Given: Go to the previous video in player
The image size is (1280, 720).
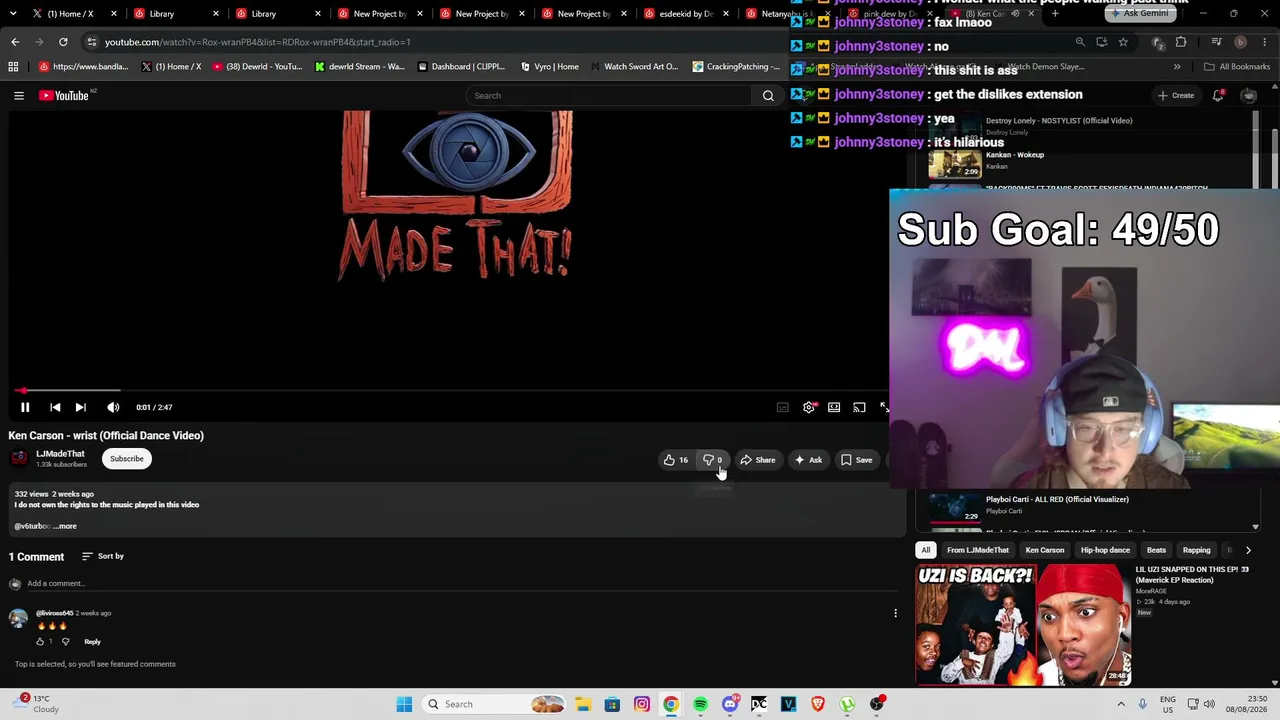Looking at the screenshot, I should point(55,407).
